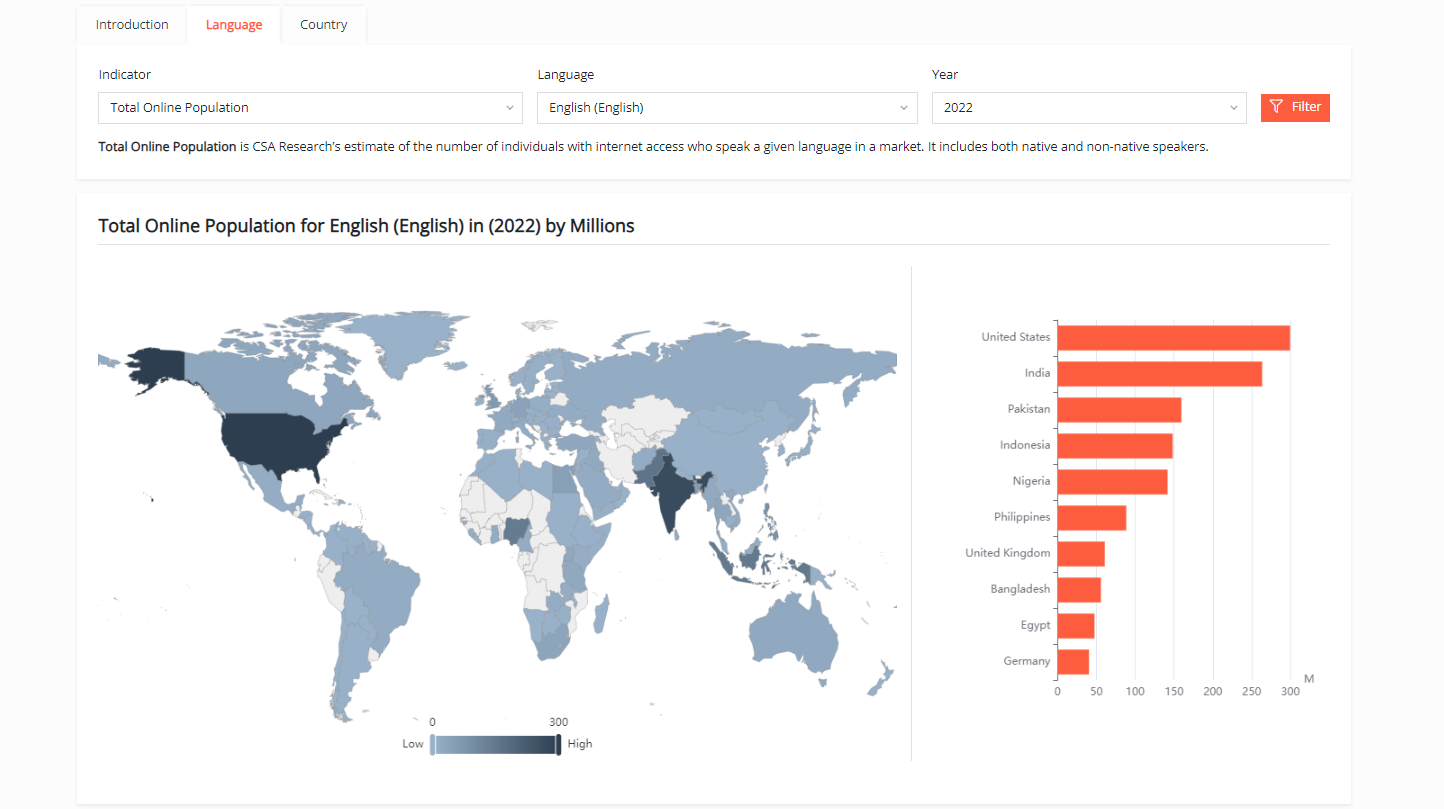1444x809 pixels.
Task: Click the Germany bar in the chart
Action: 1073,662
